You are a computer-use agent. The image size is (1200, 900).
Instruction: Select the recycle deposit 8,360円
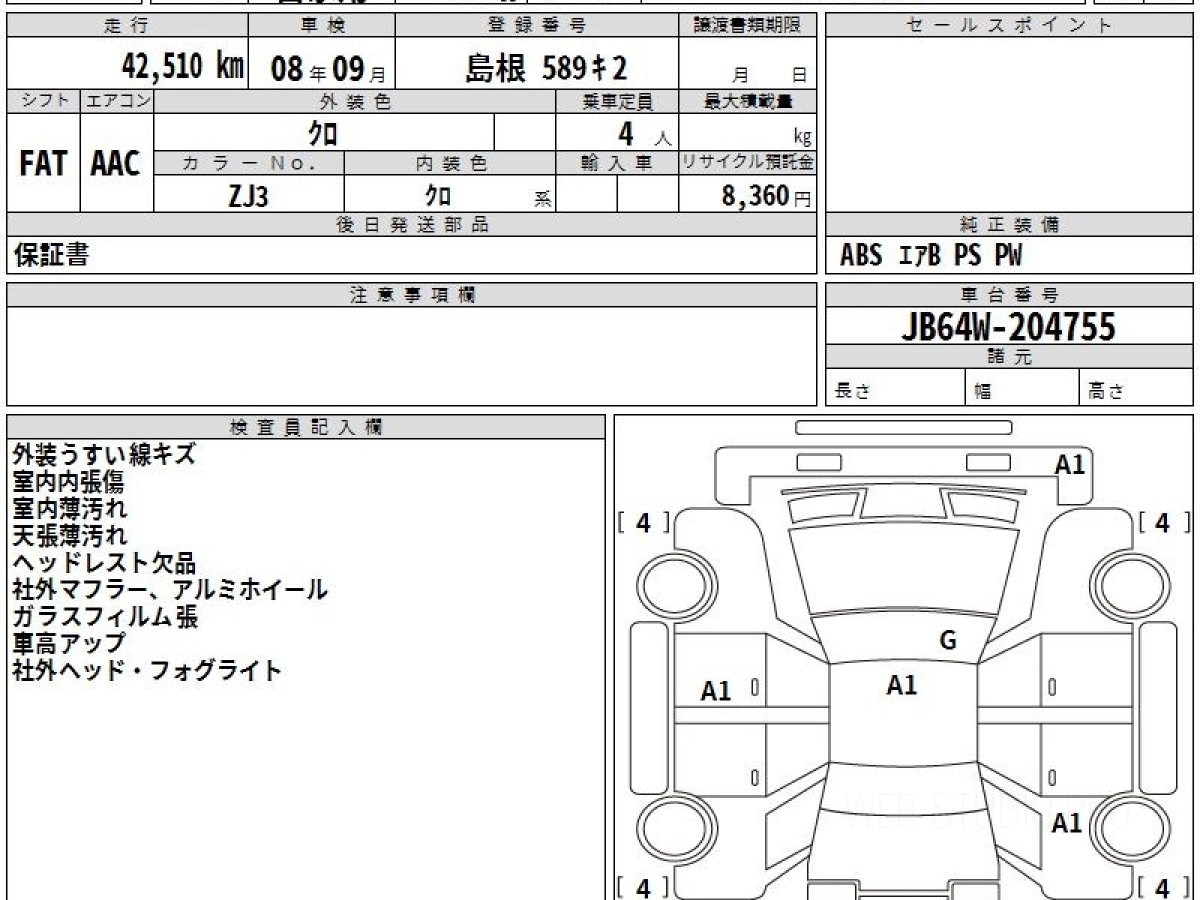[766, 196]
